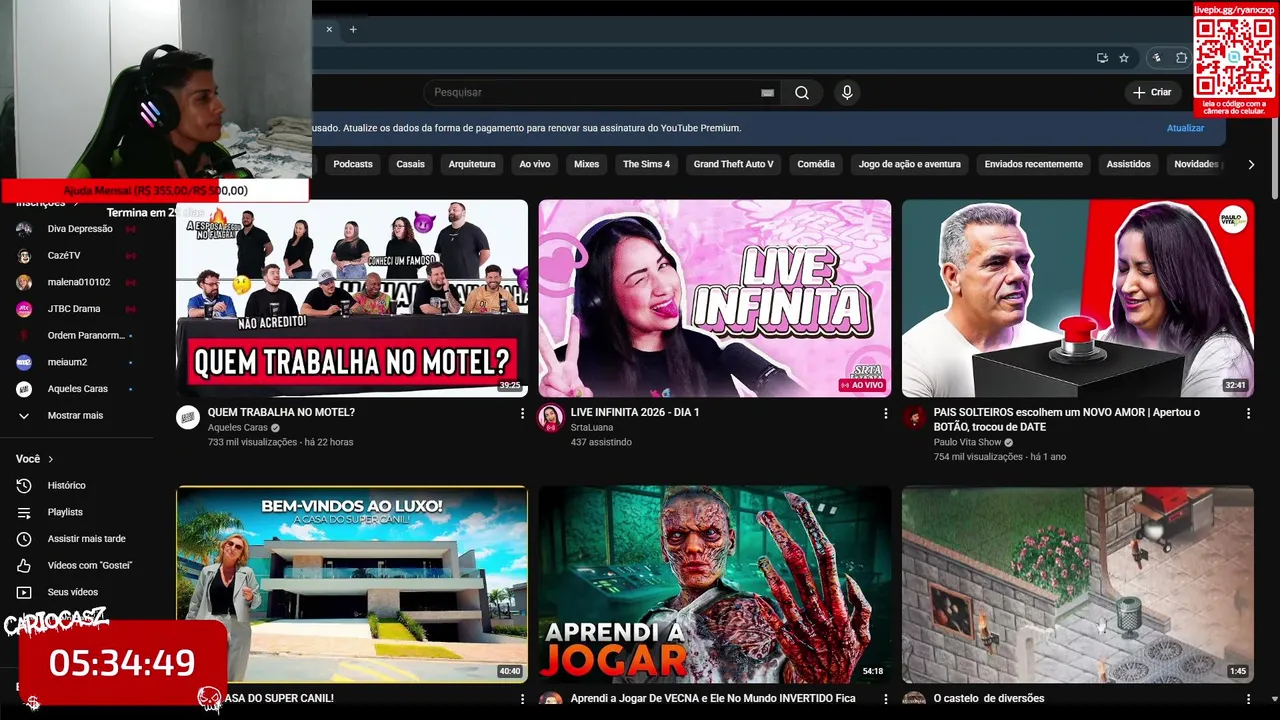Show more category chips with right arrow
The width and height of the screenshot is (1280, 720).
[x=1251, y=164]
